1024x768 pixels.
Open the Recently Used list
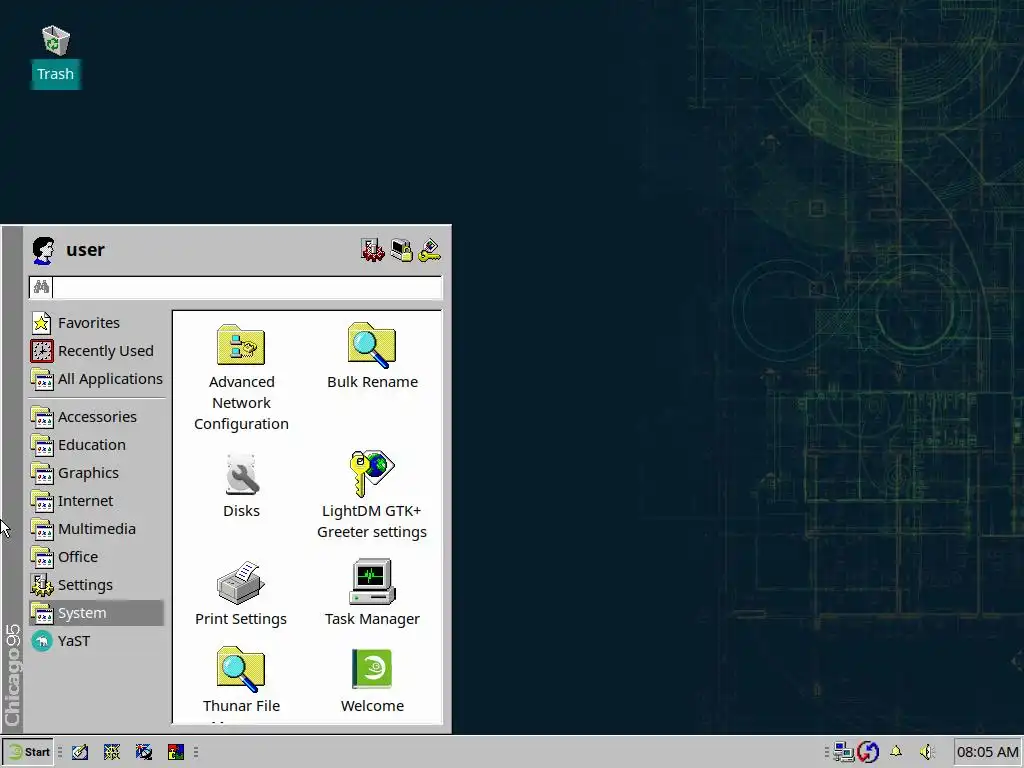[97, 351]
